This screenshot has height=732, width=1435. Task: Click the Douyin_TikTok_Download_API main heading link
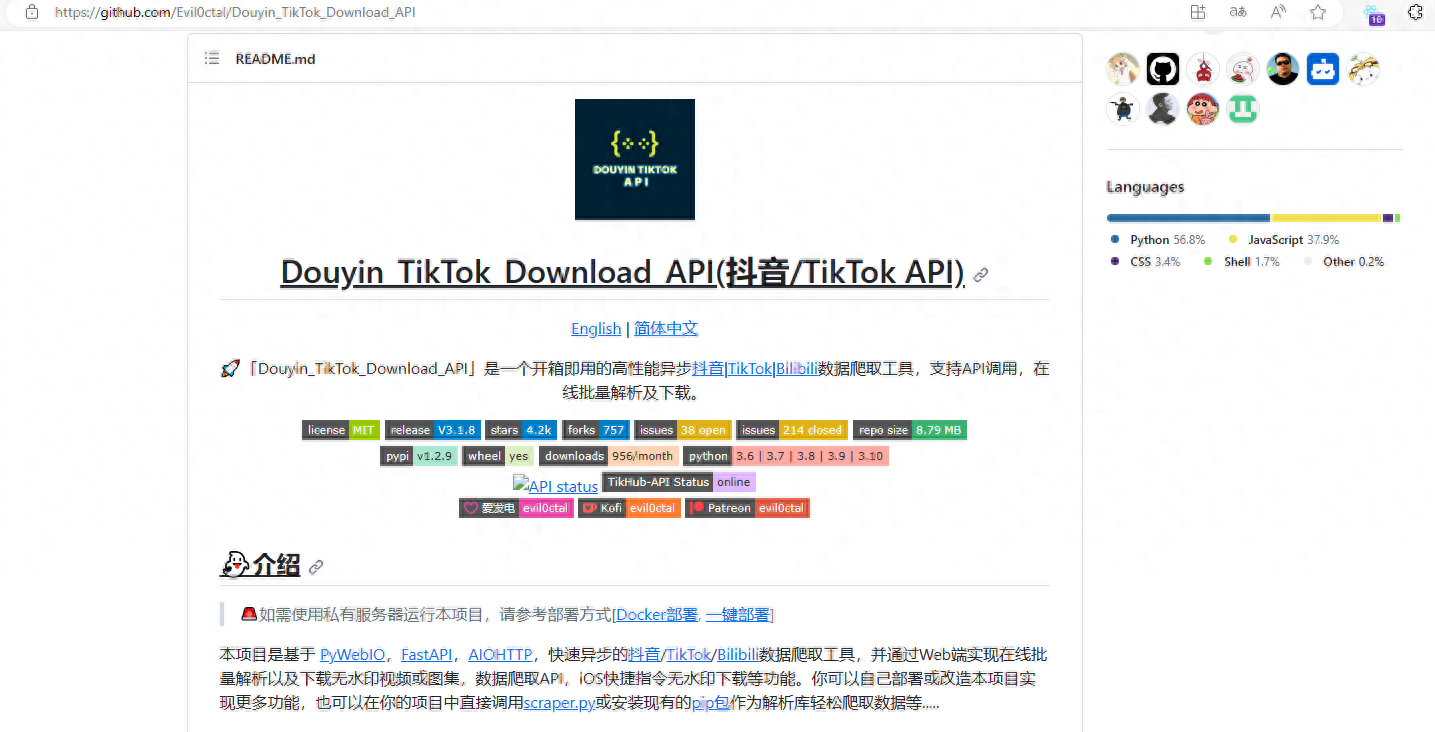point(622,273)
